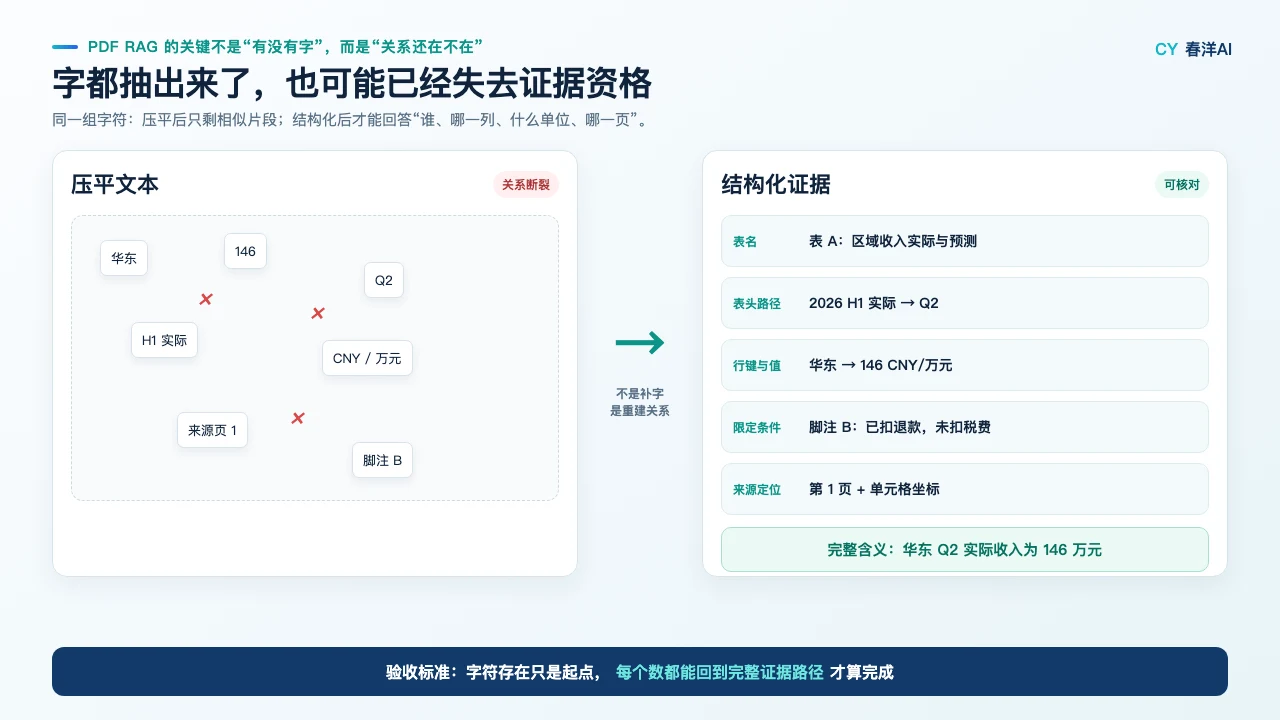Image resolution: width=1280 pixels, height=720 pixels.
Task: Click value 脚注 B：已扣退款，未扣税费
Action: pos(900,427)
